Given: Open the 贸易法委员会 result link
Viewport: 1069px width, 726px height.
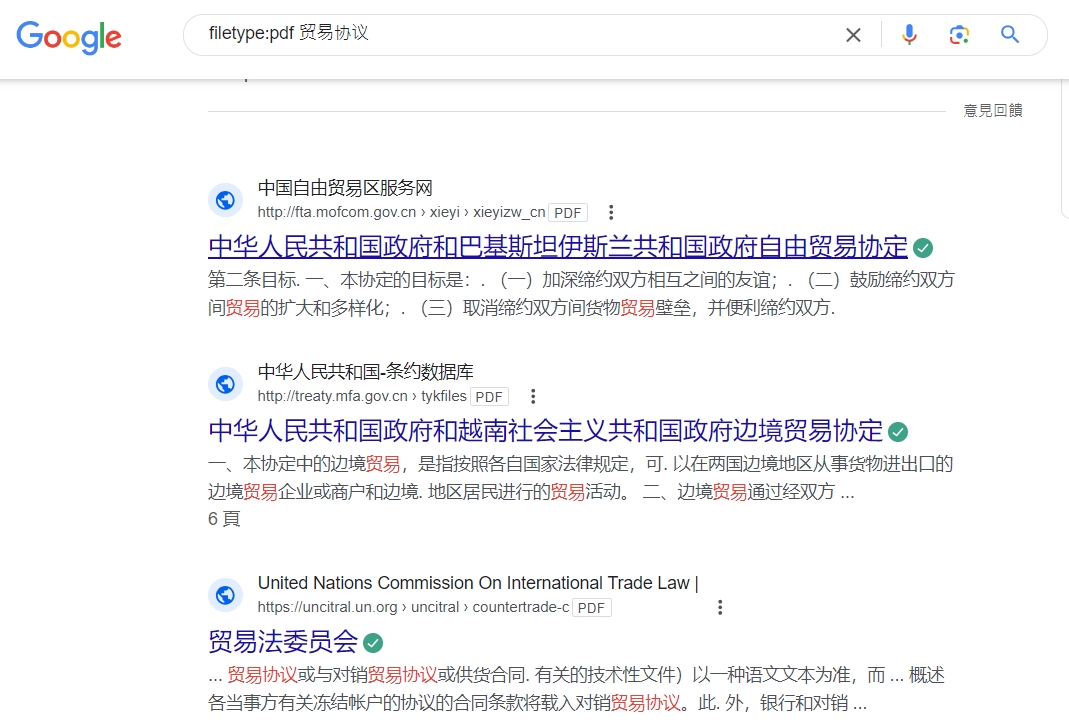Looking at the screenshot, I should pos(283,642).
